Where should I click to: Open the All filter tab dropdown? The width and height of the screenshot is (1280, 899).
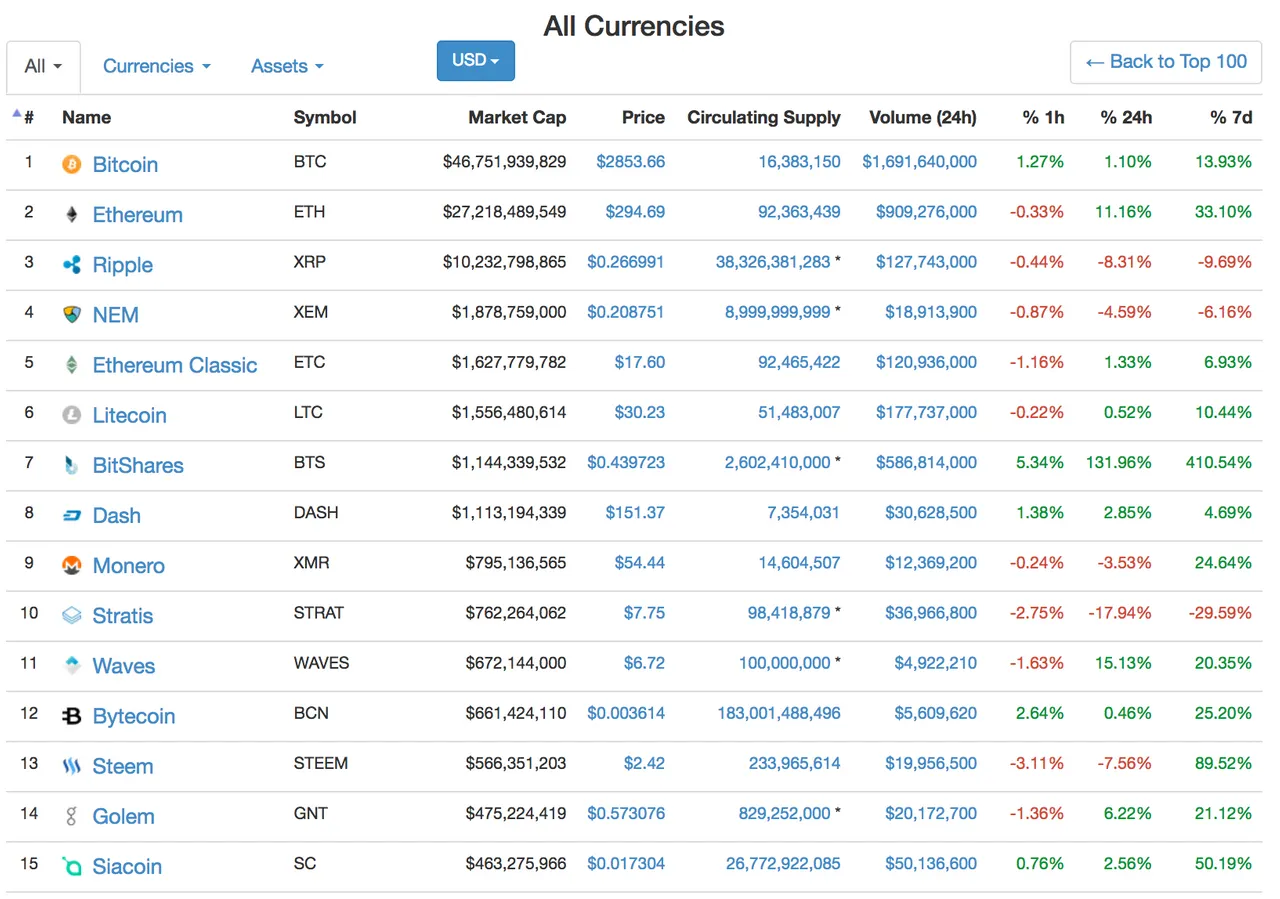click(43, 66)
